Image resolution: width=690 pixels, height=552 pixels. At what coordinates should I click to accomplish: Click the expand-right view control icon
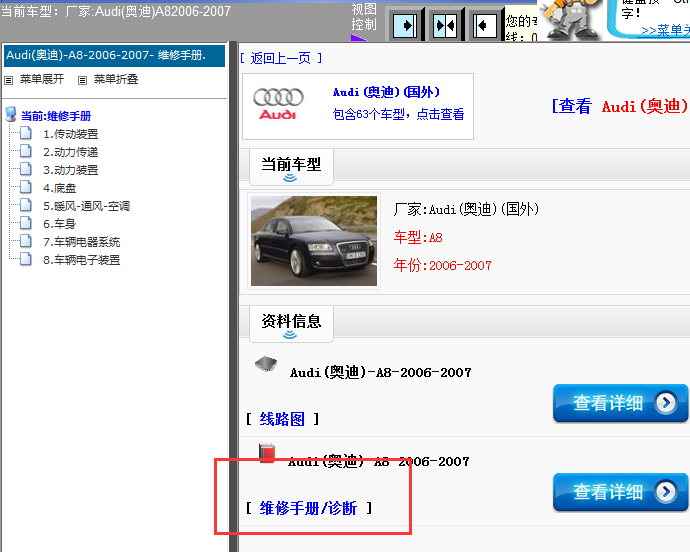(x=405, y=26)
